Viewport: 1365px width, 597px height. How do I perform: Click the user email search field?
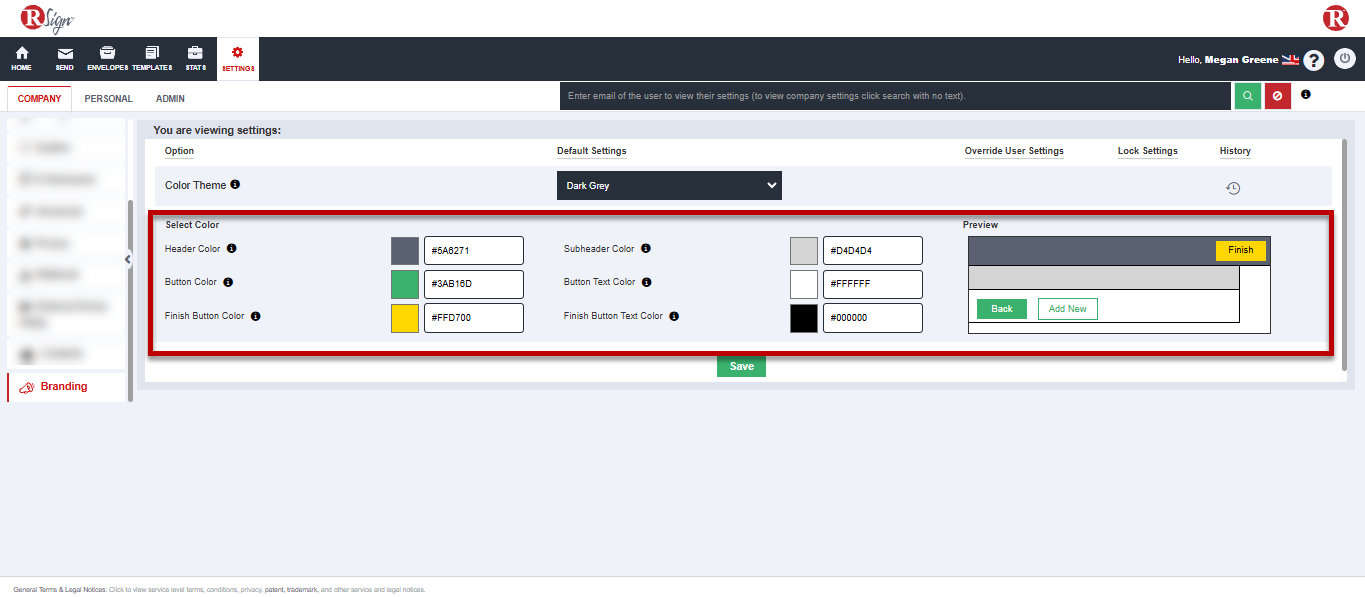(x=895, y=96)
